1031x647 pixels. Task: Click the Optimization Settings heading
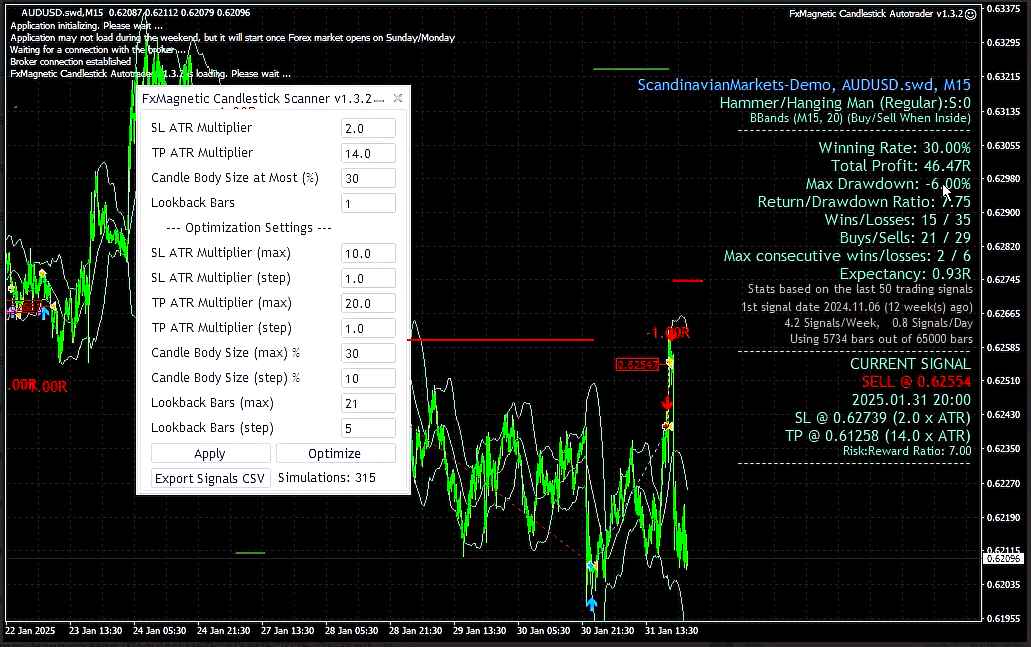tap(249, 228)
